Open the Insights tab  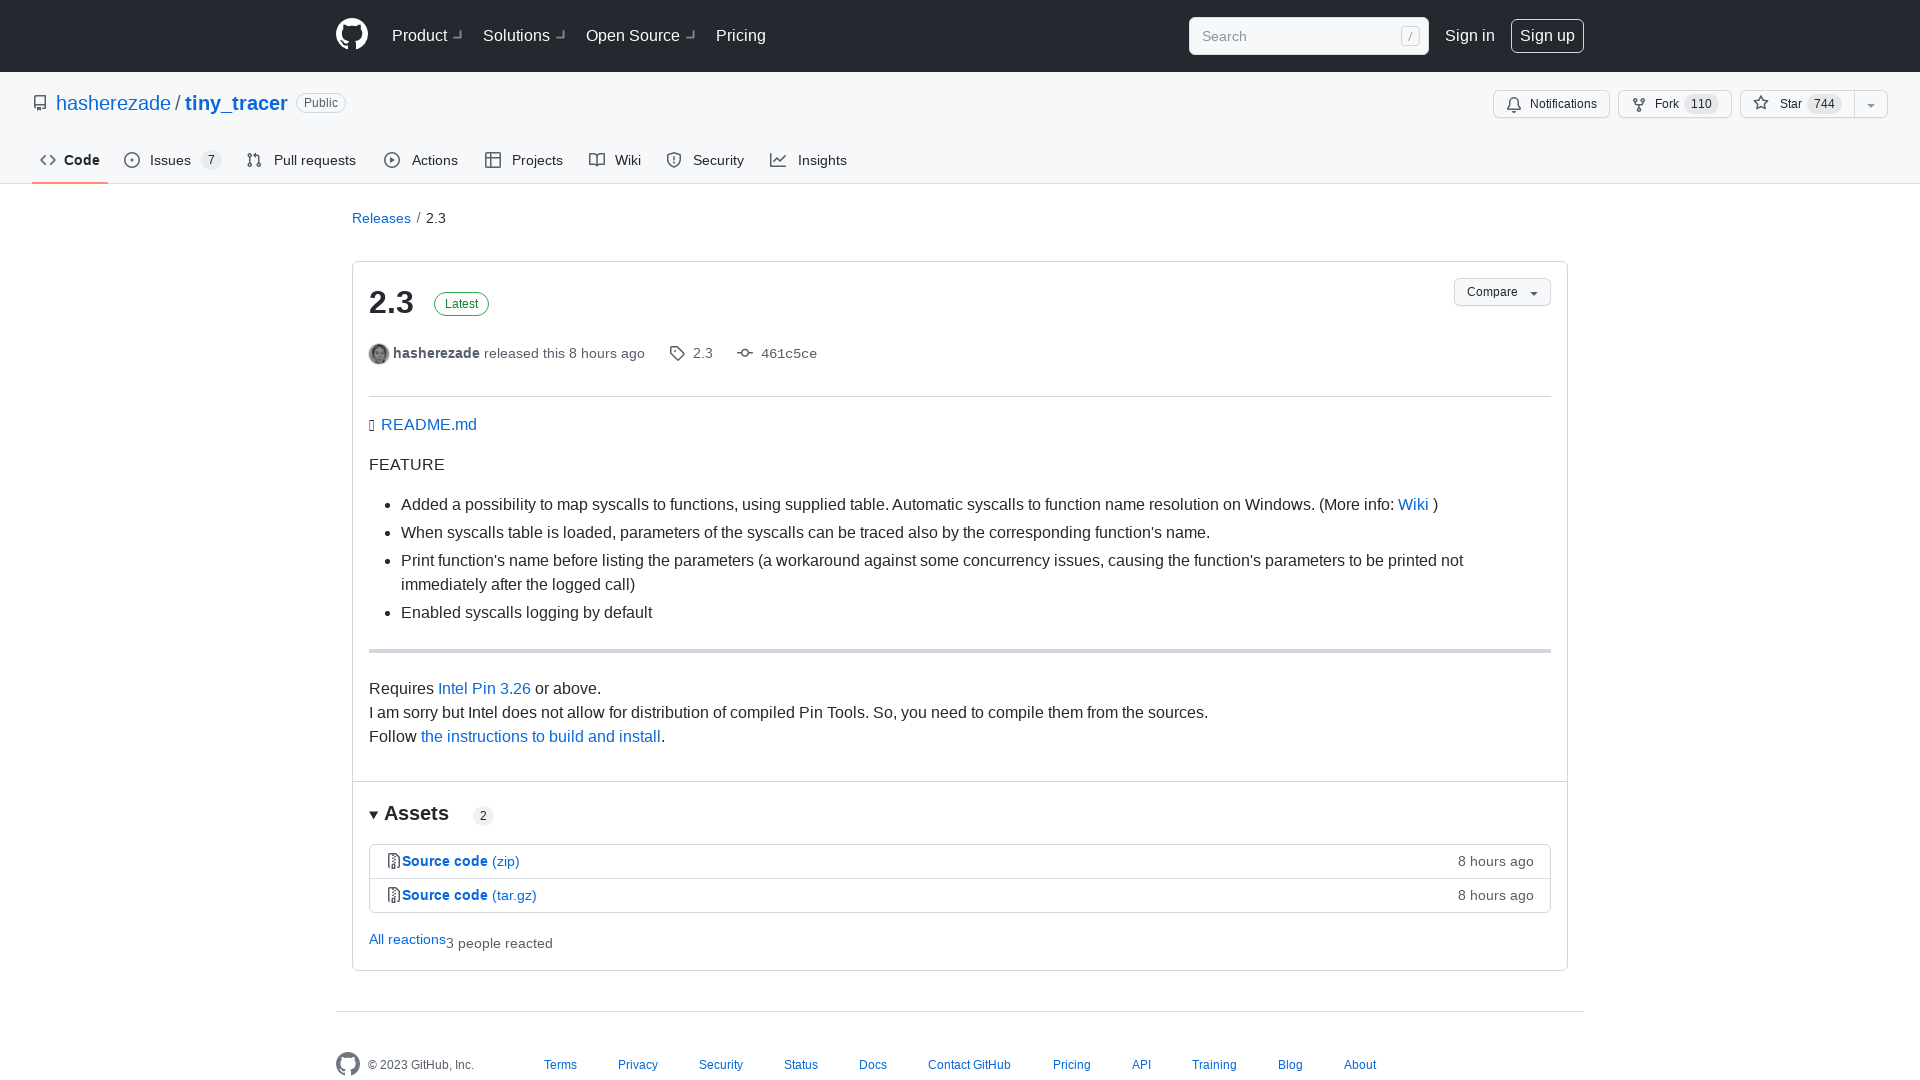pos(808,160)
